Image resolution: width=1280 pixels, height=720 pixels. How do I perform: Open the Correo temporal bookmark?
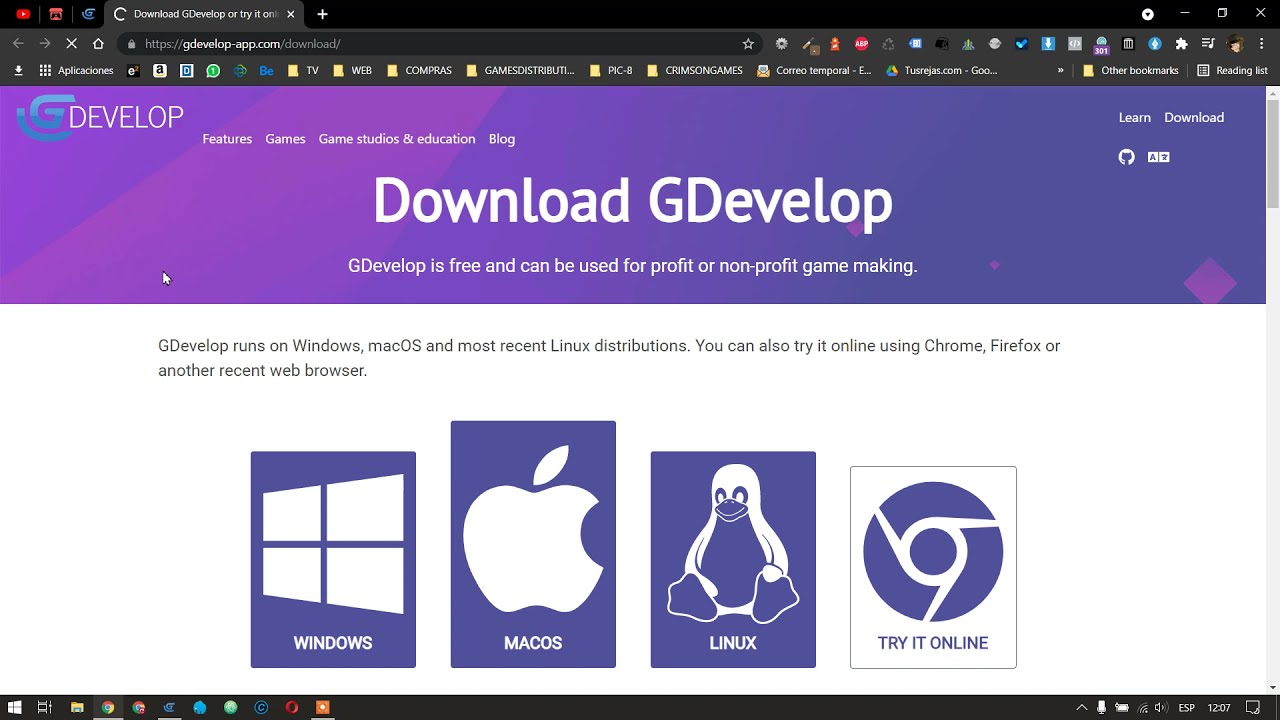tap(814, 71)
